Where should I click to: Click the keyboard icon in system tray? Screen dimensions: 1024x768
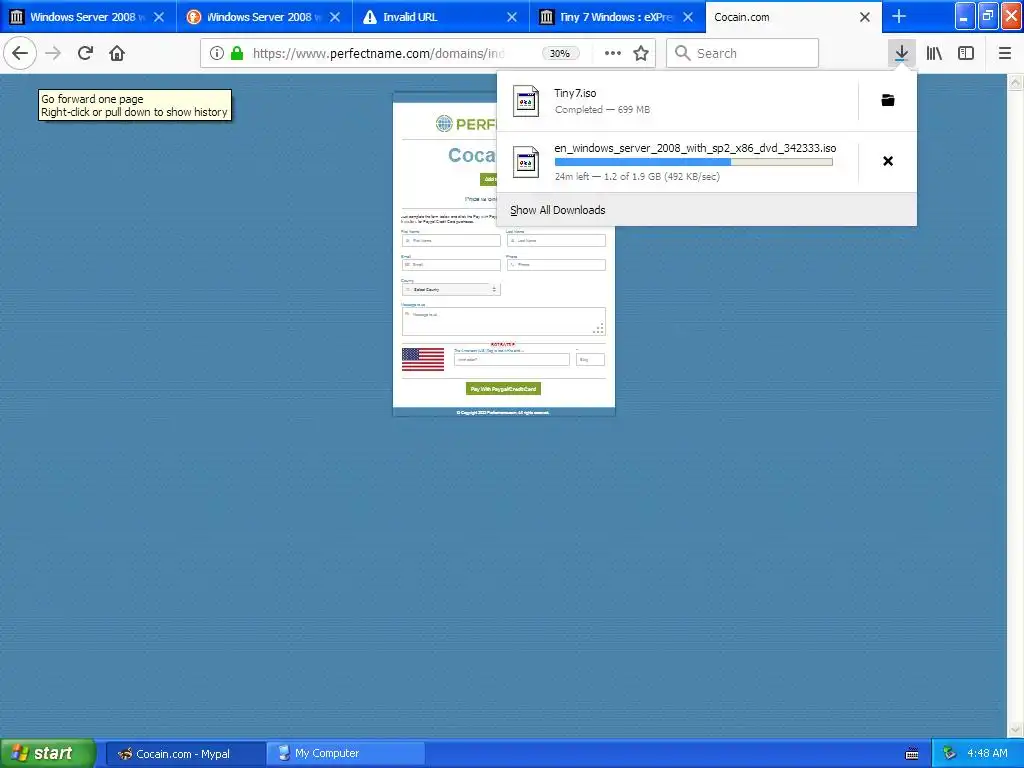click(x=912, y=754)
